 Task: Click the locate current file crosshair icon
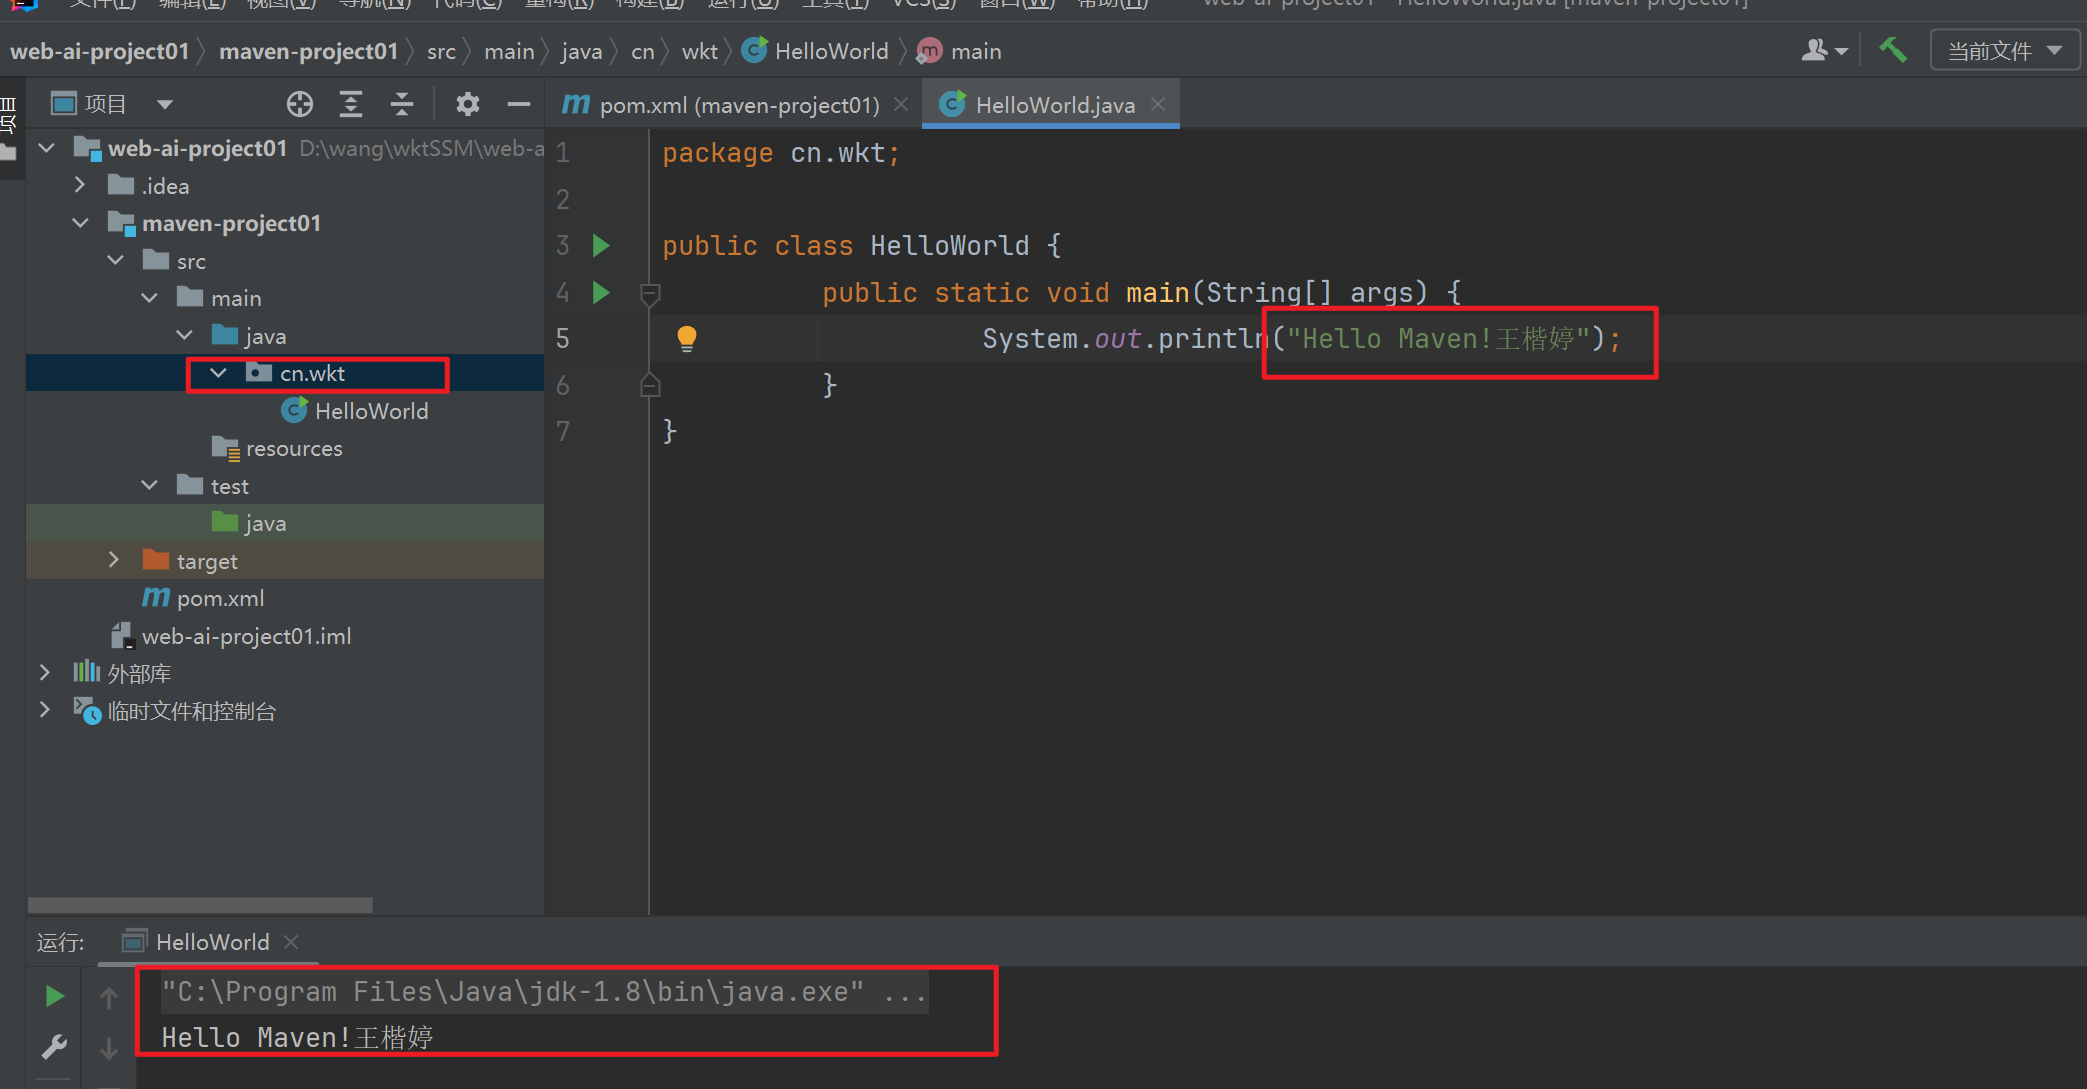tap(299, 104)
